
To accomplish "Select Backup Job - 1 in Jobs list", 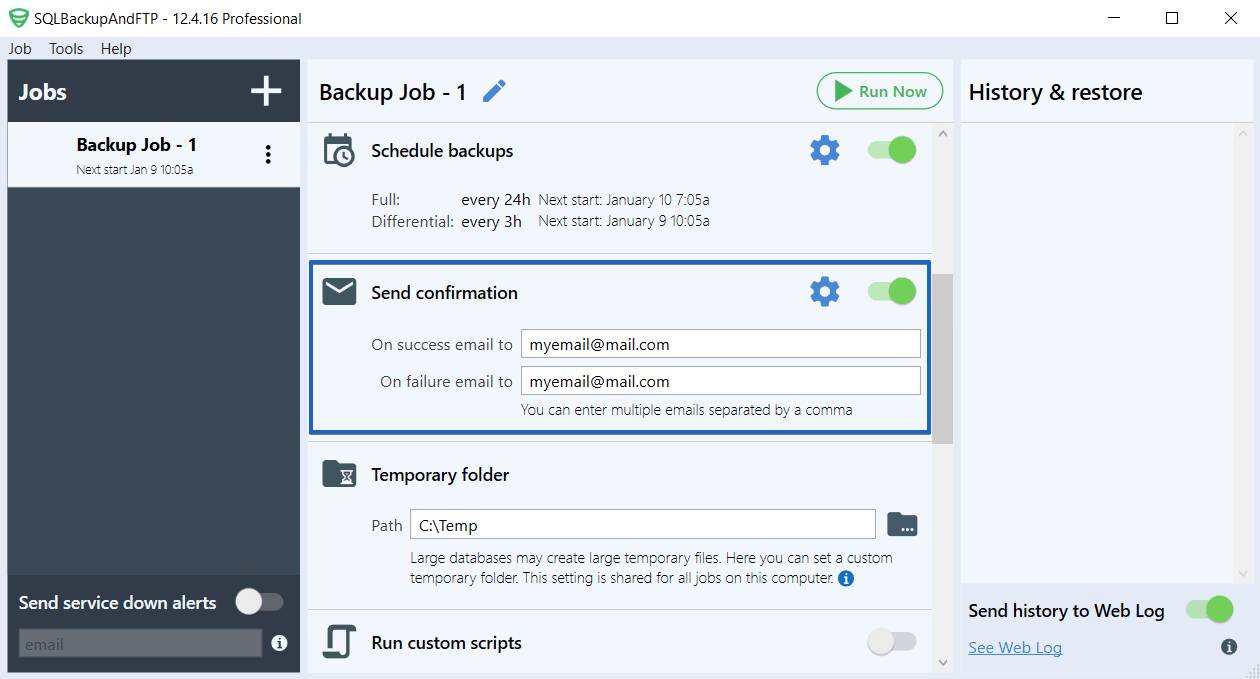I will (154, 155).
